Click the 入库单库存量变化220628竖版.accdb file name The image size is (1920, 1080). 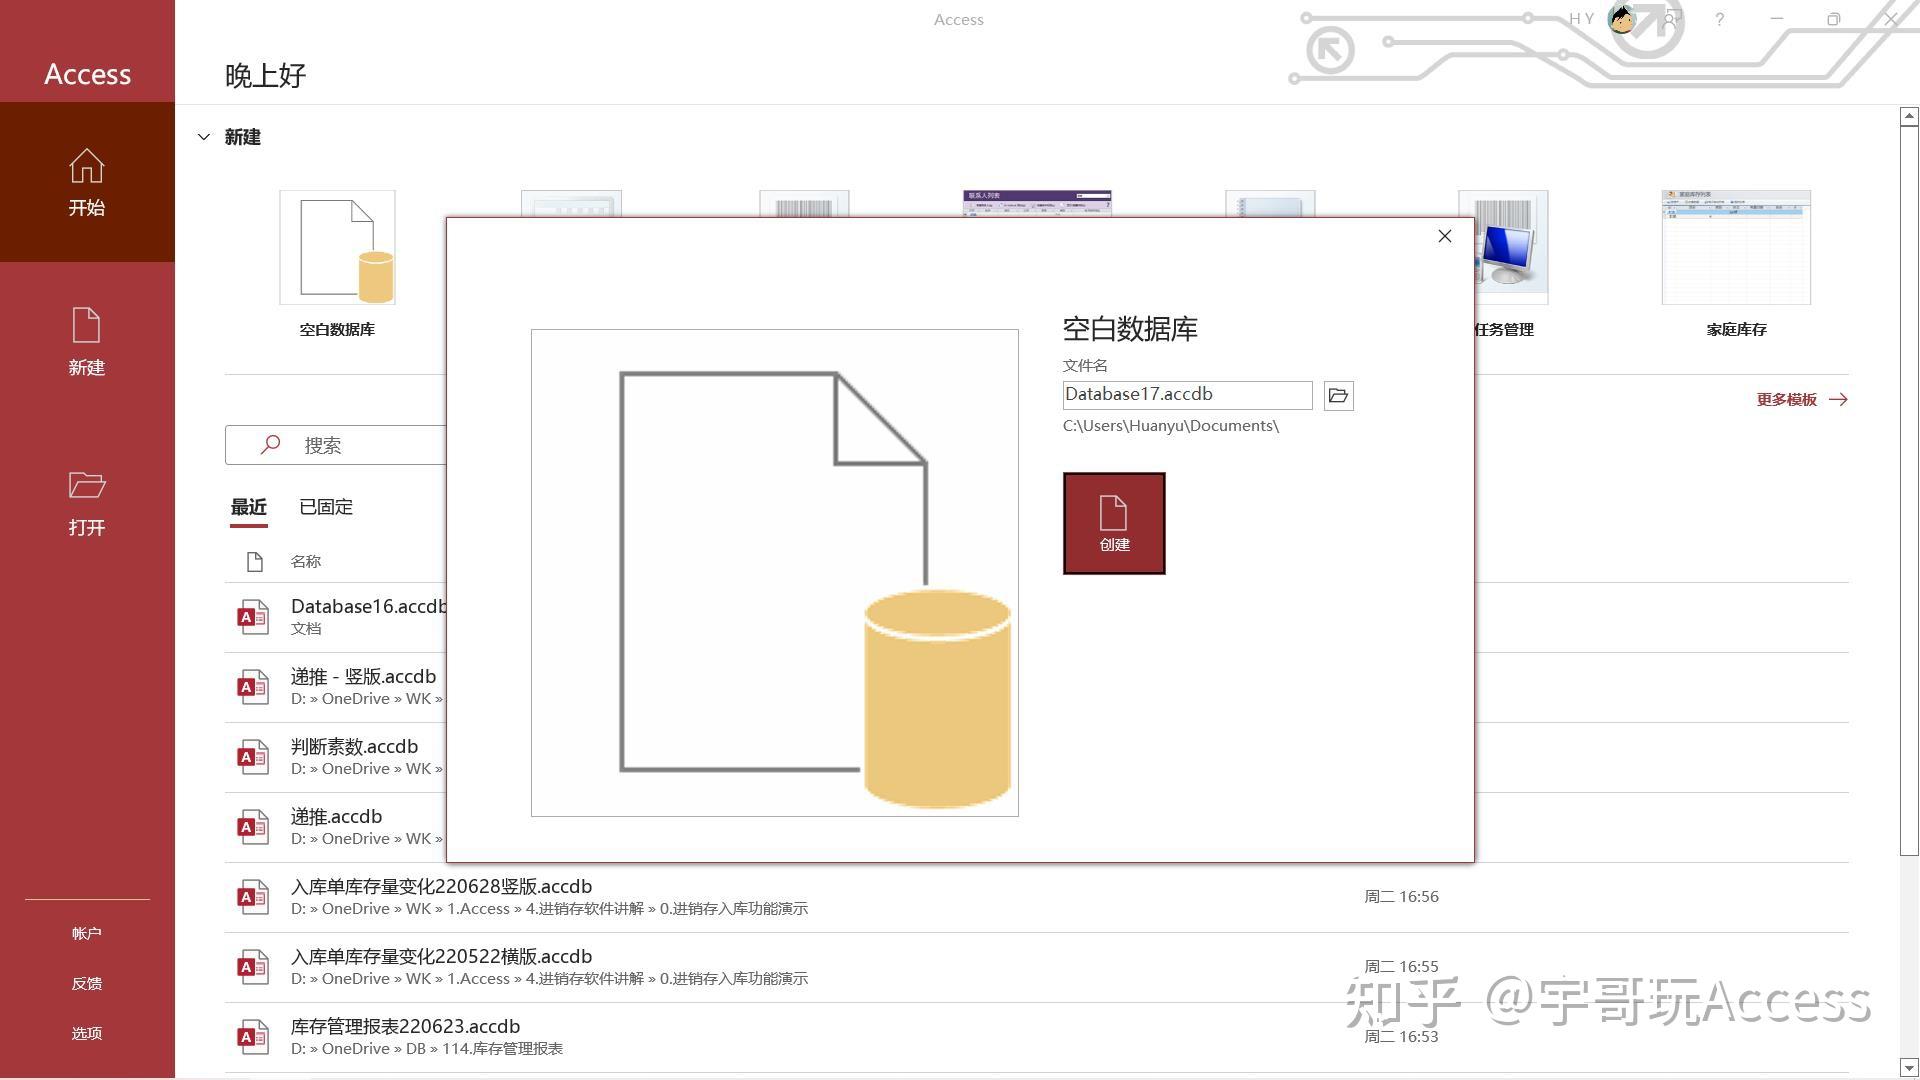point(441,887)
